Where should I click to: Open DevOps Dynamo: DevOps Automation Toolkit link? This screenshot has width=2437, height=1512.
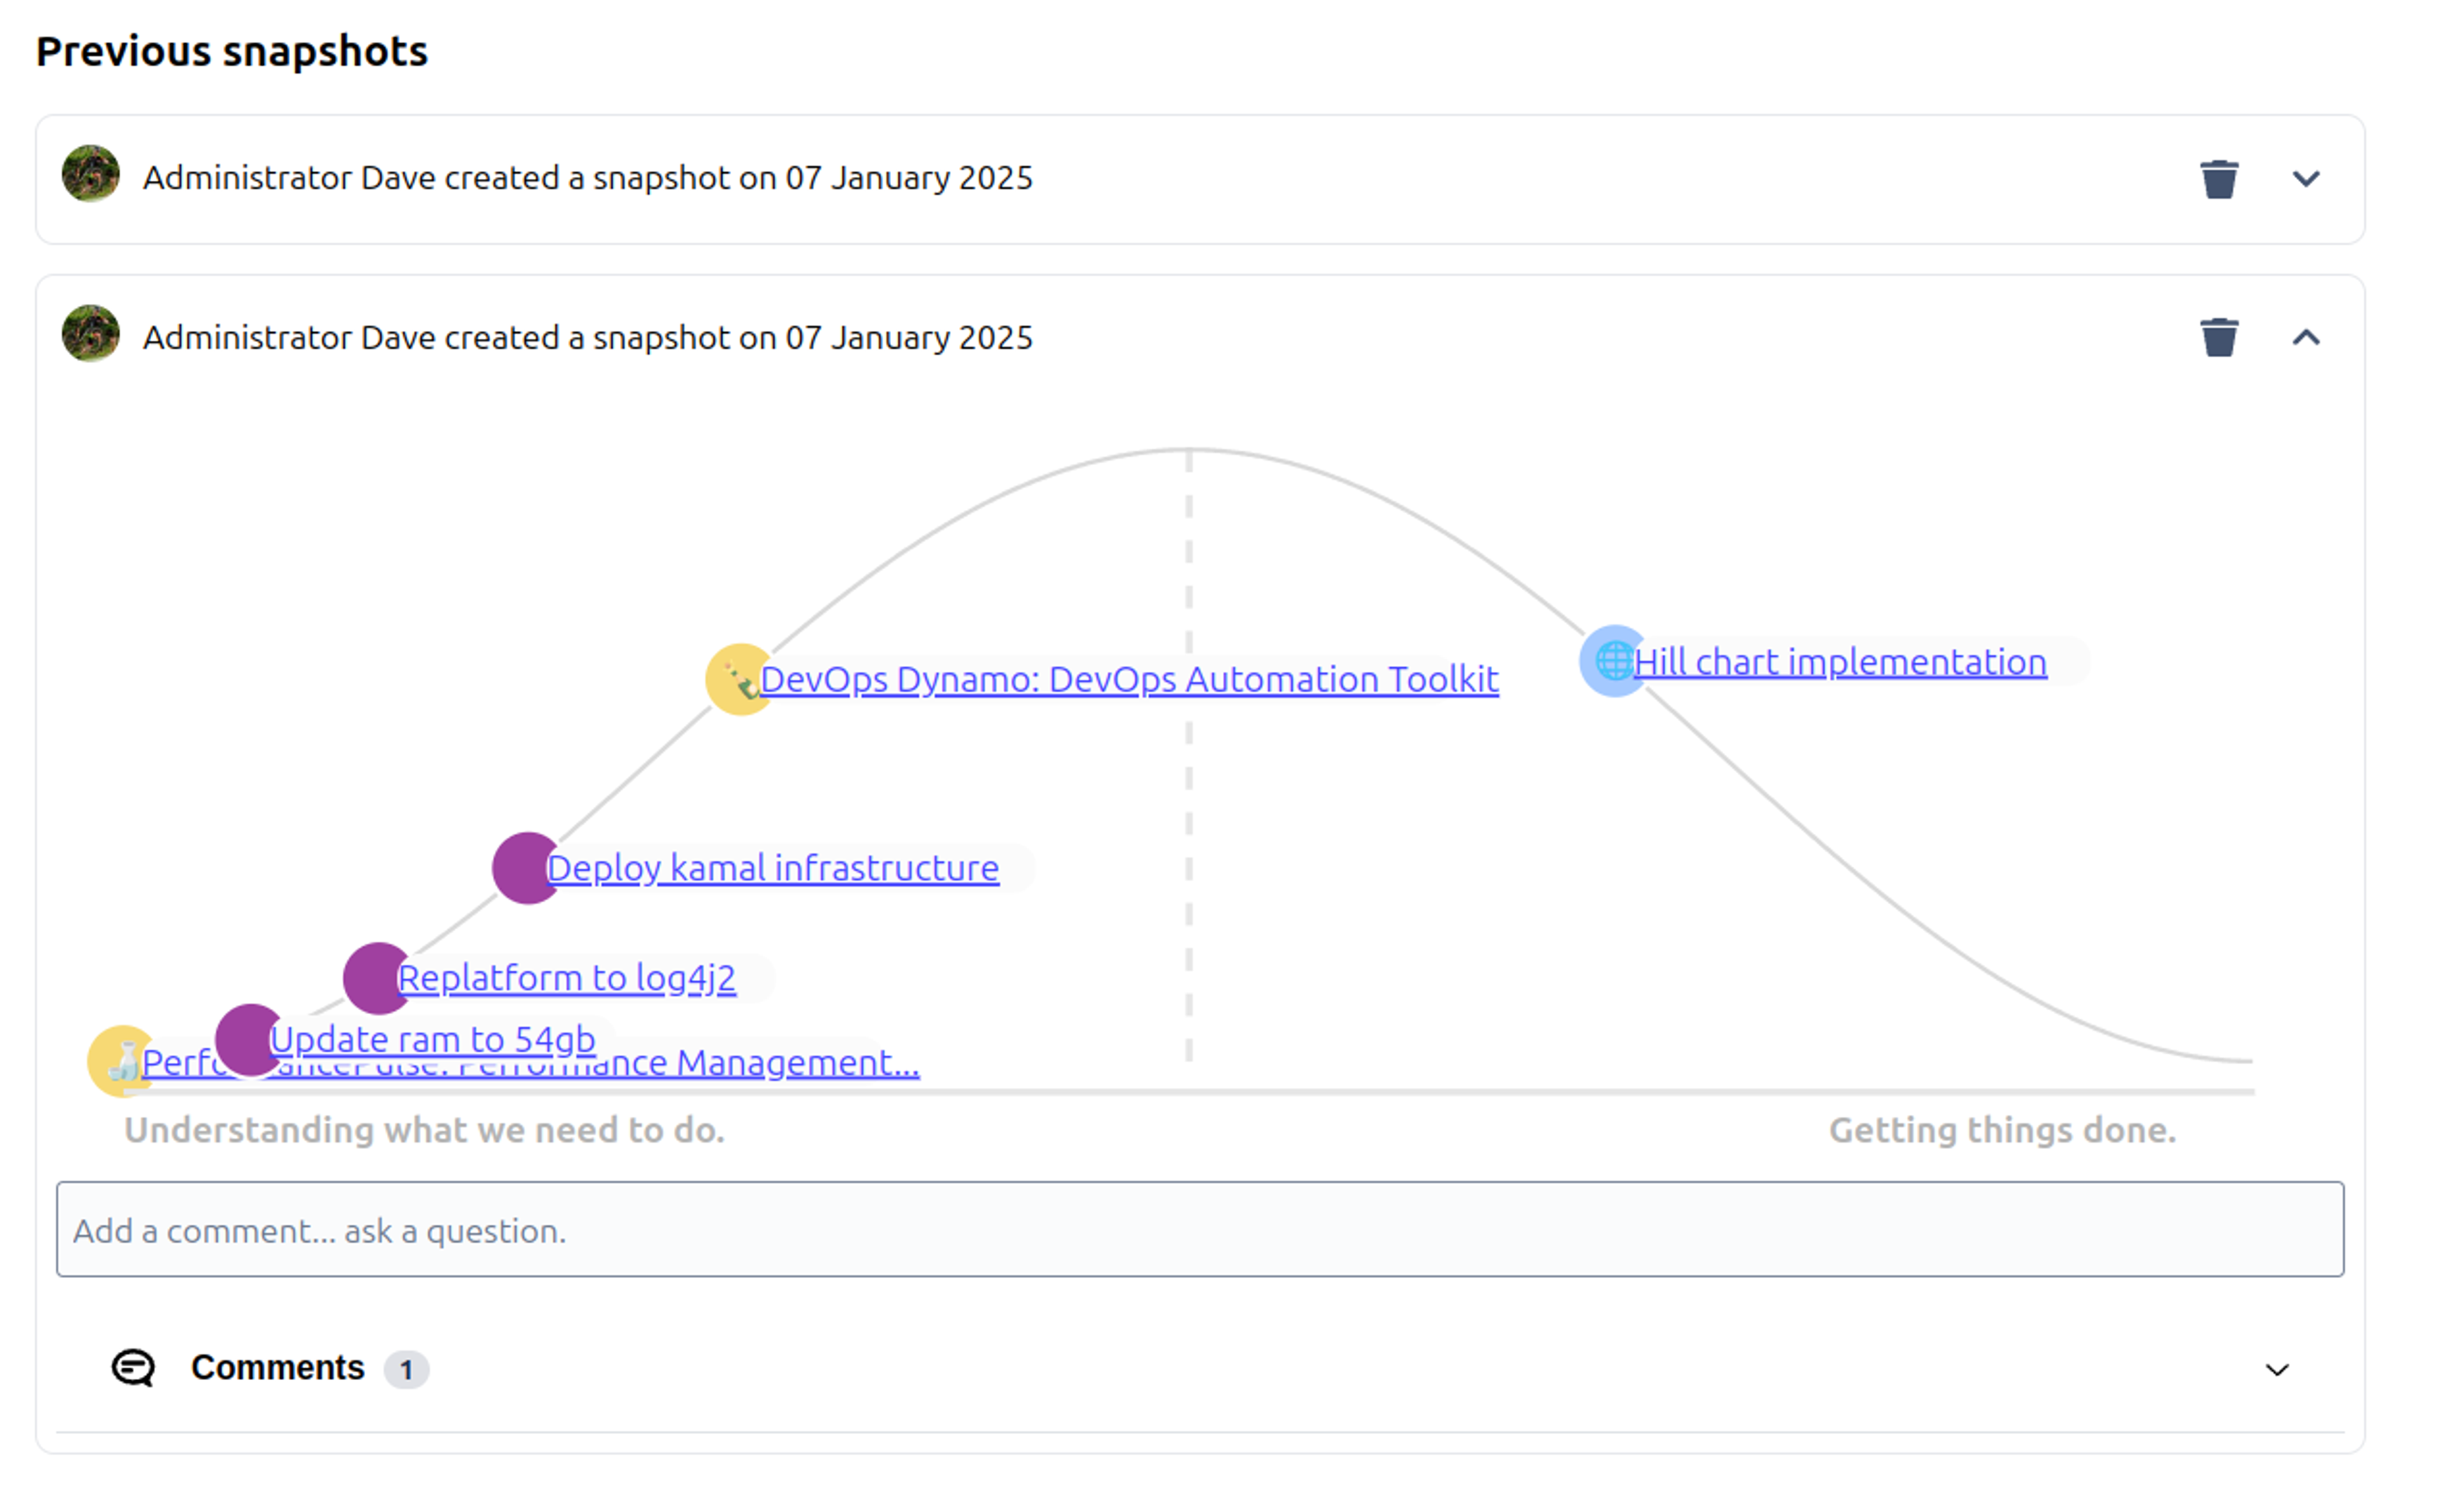click(x=1128, y=679)
